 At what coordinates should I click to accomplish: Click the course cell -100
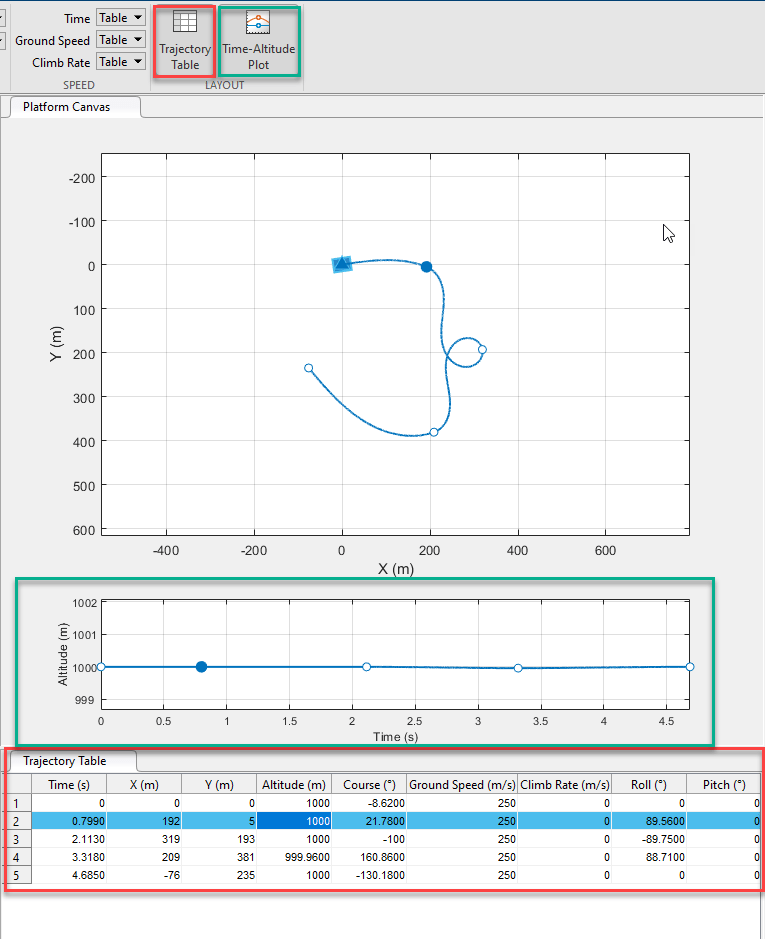click(x=369, y=839)
